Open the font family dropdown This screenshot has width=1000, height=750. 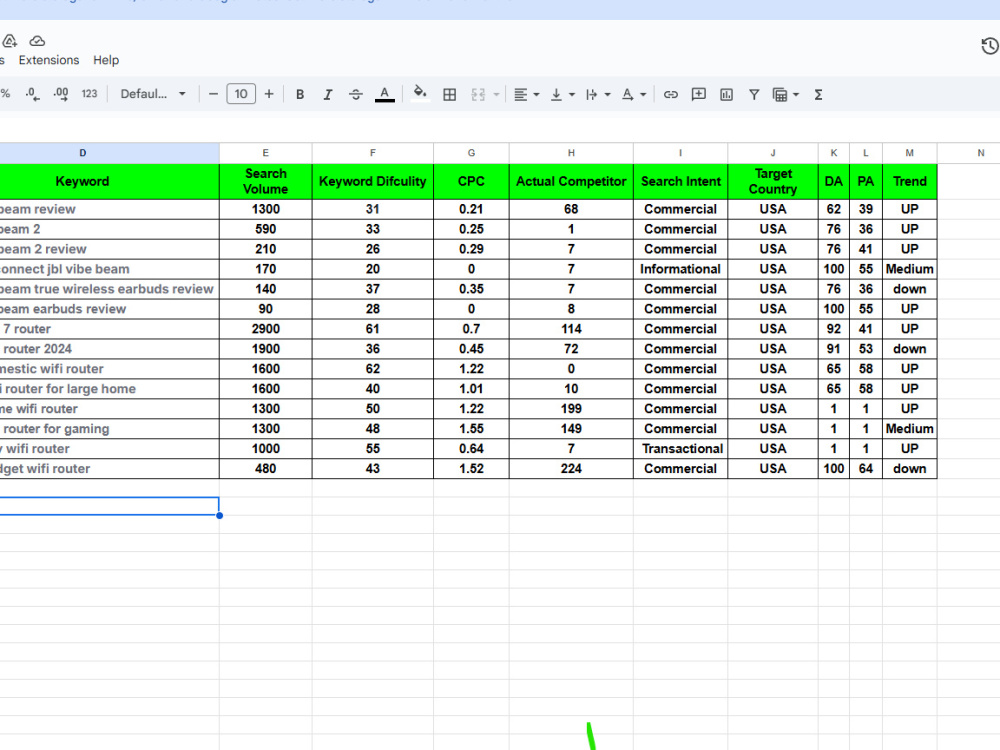click(x=153, y=94)
